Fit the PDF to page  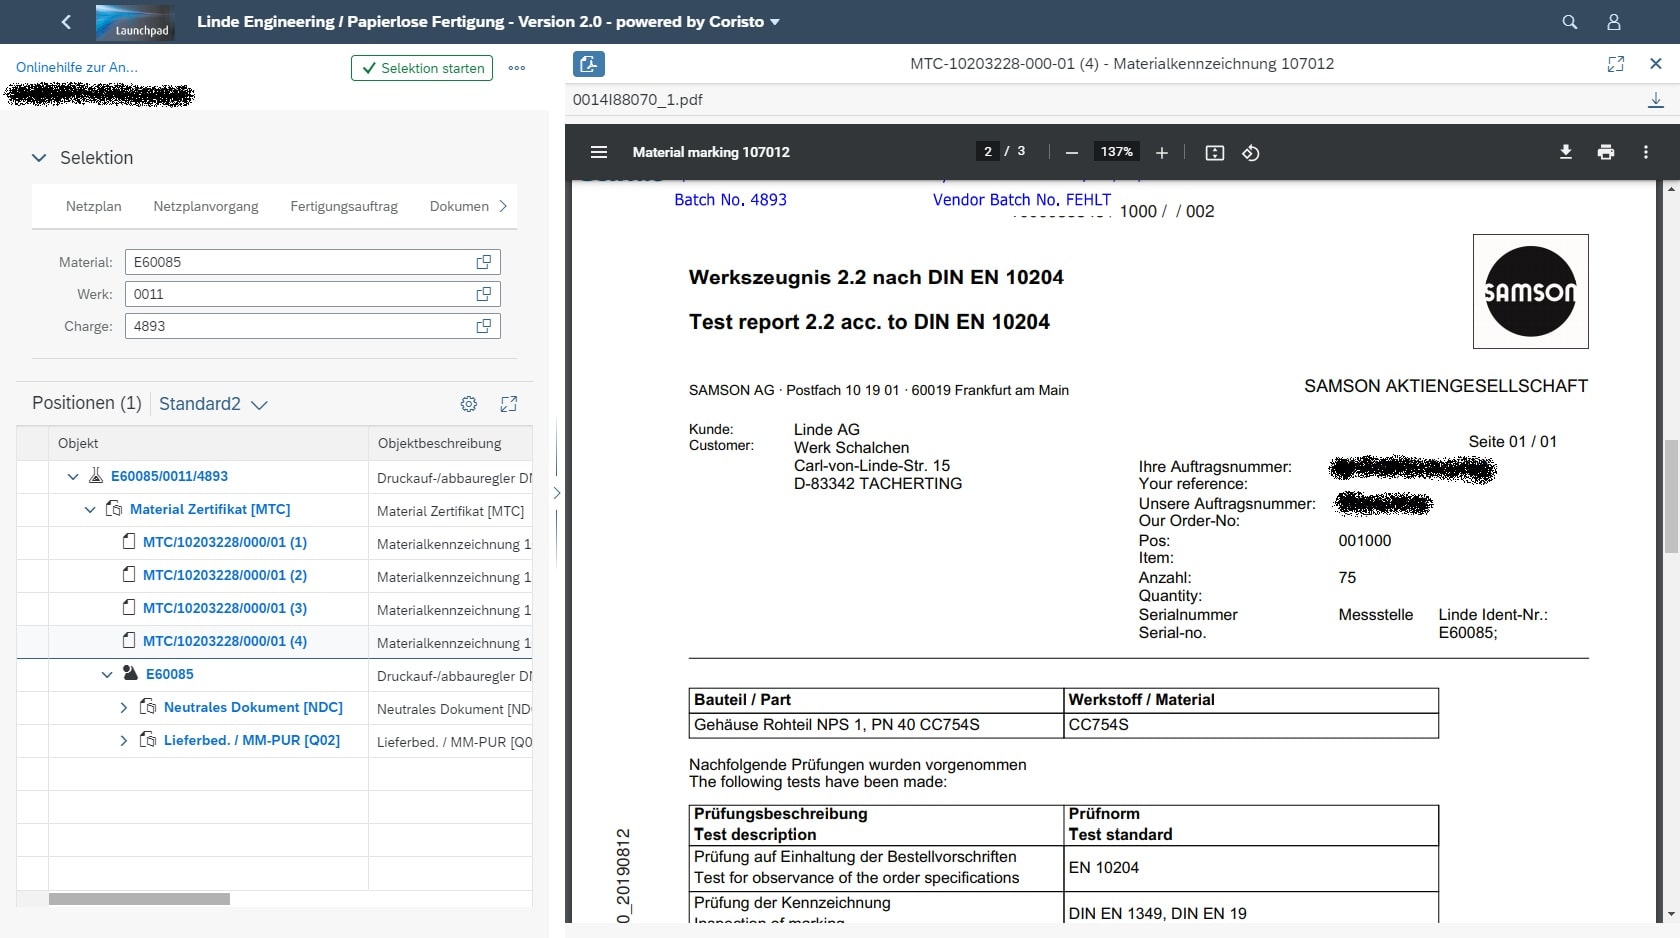(x=1215, y=152)
